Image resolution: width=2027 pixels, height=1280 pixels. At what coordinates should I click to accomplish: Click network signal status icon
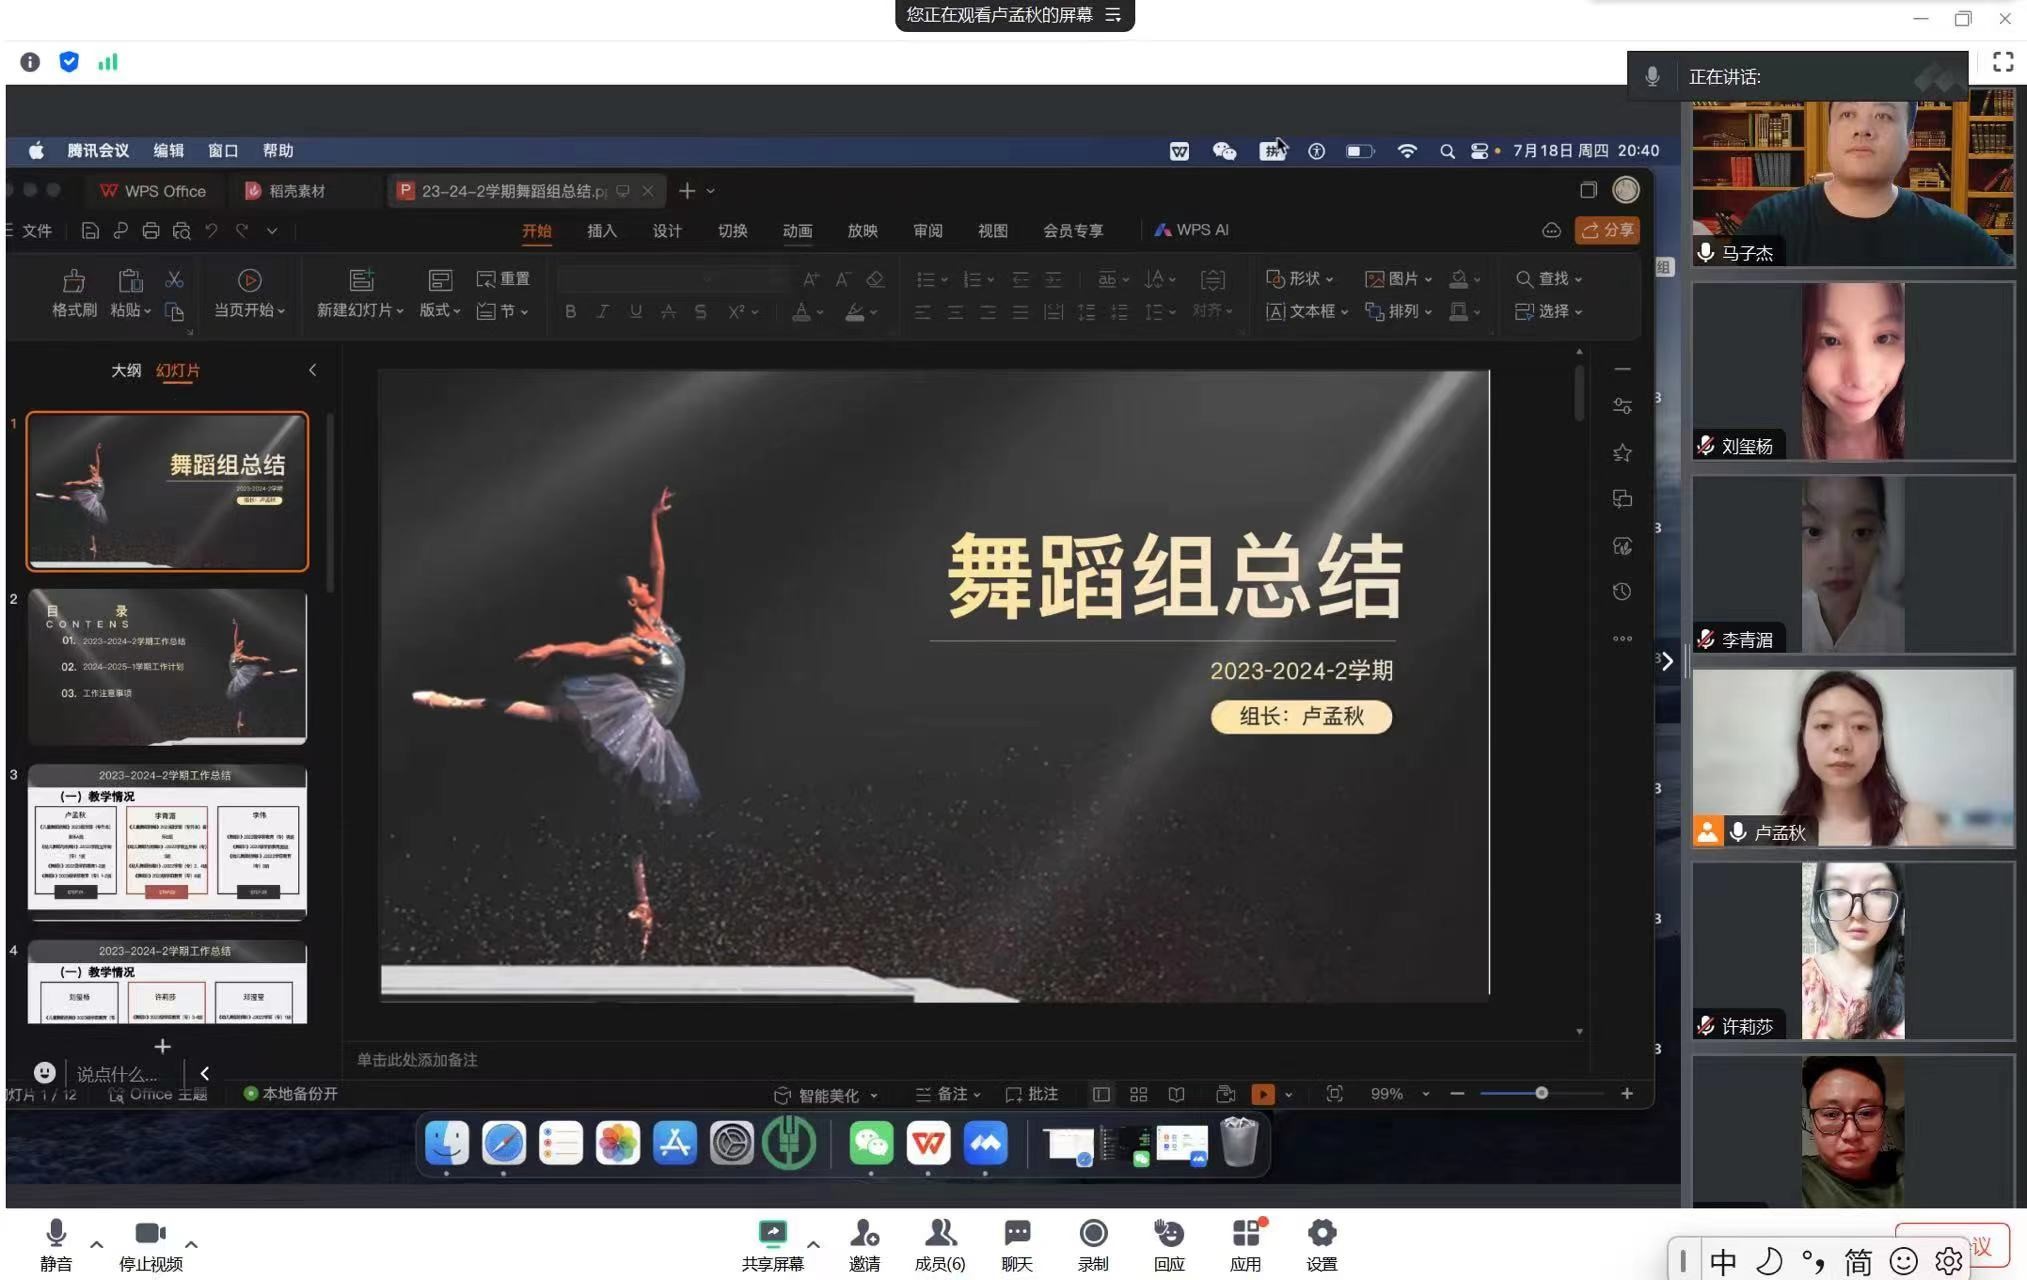click(x=108, y=62)
